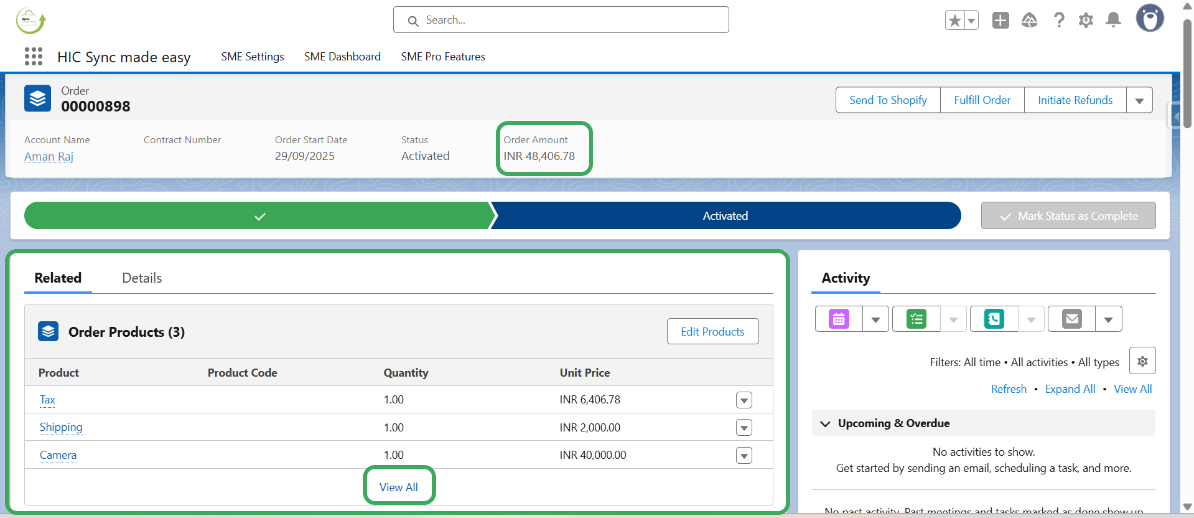
Task: Click Refresh in the Activity panel
Action: [x=1009, y=388]
